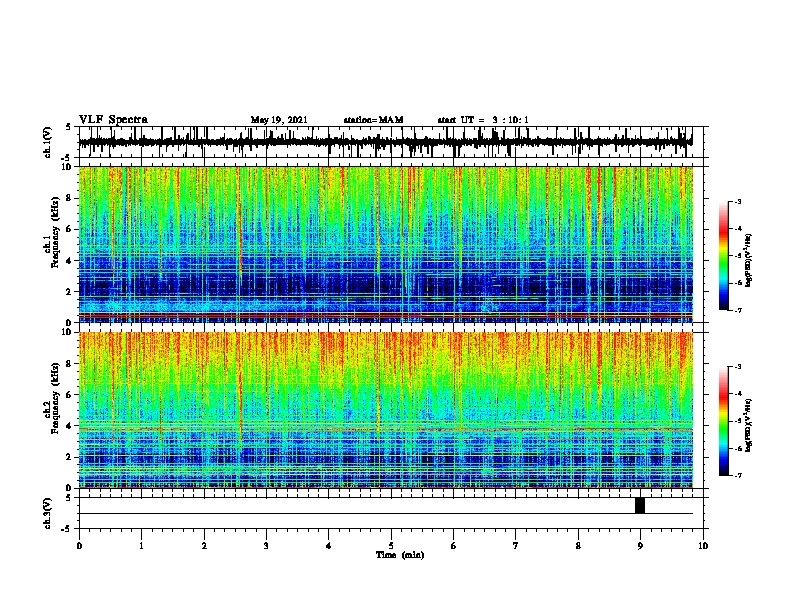Click the log(PSD) label beside ch.2 colorbar
The image size is (792, 612).
pos(749,425)
